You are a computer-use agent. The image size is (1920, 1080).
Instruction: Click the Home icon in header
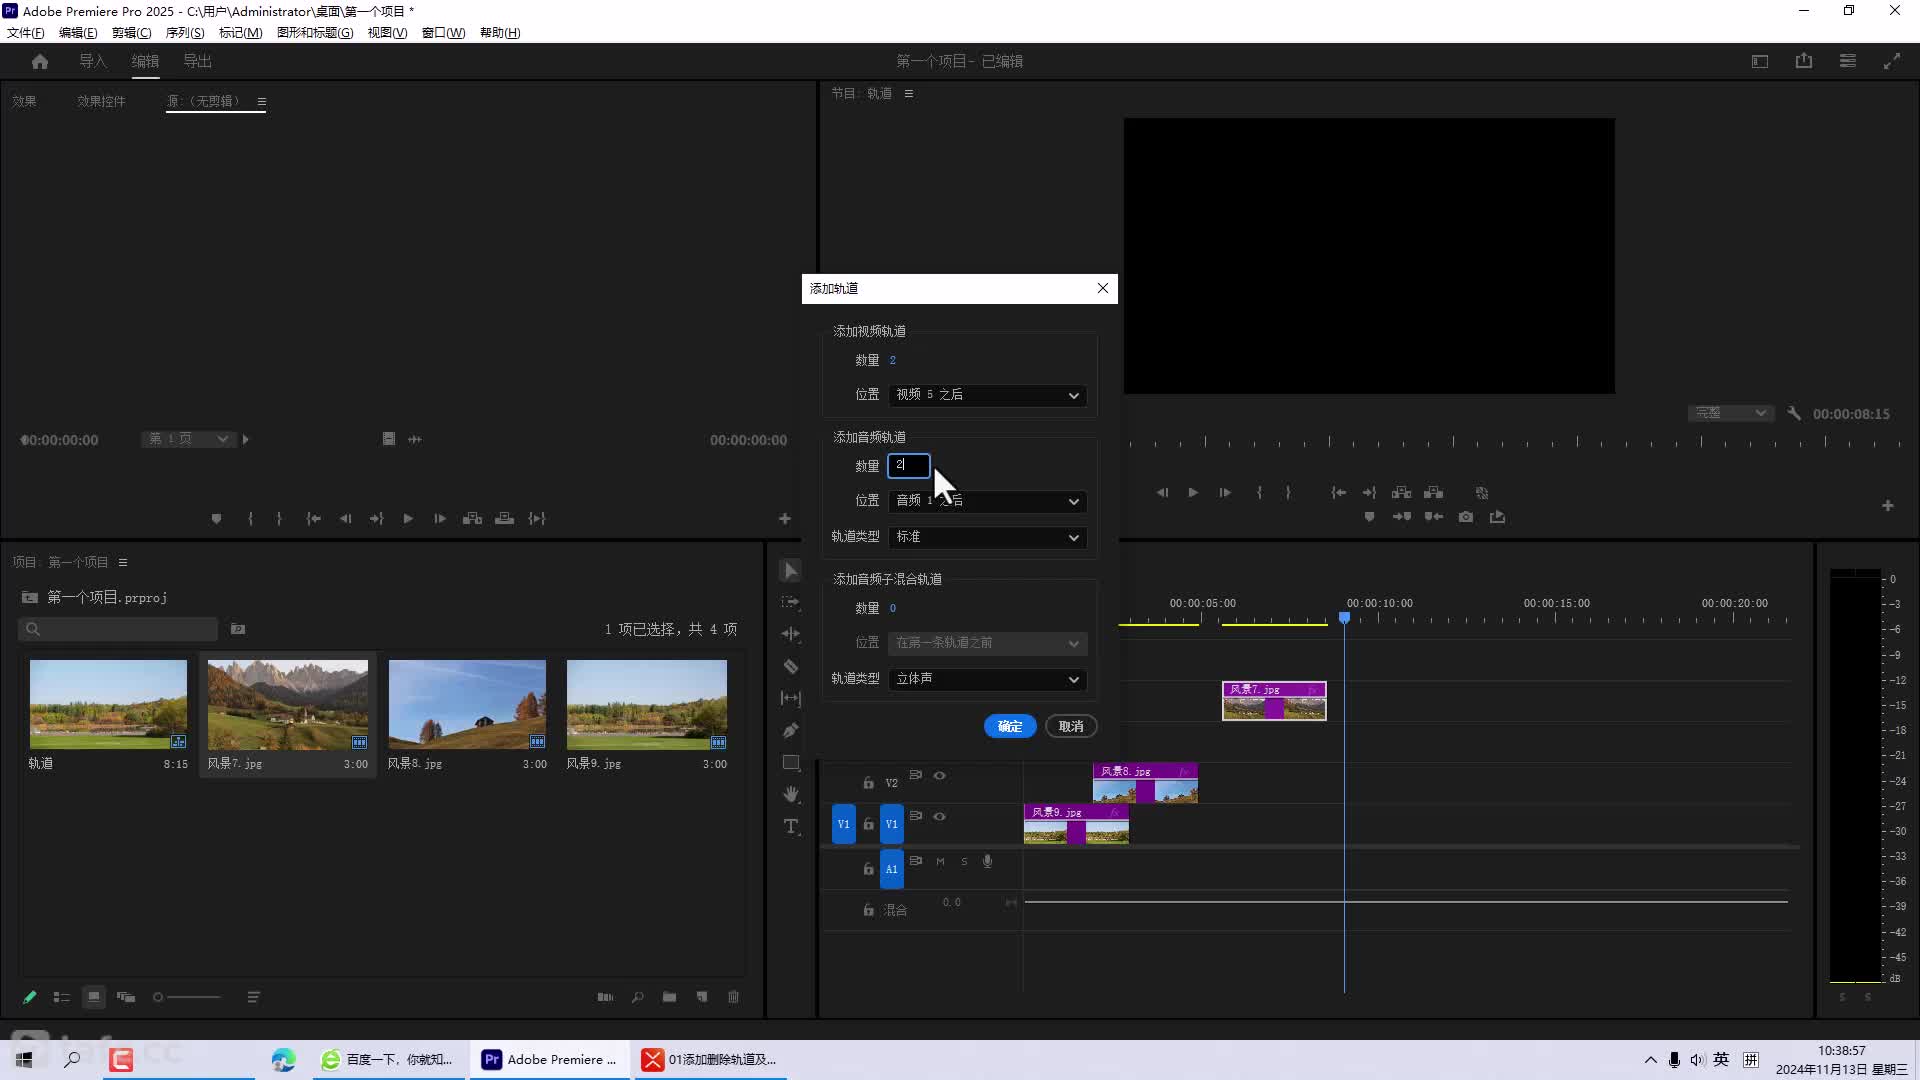tap(40, 61)
